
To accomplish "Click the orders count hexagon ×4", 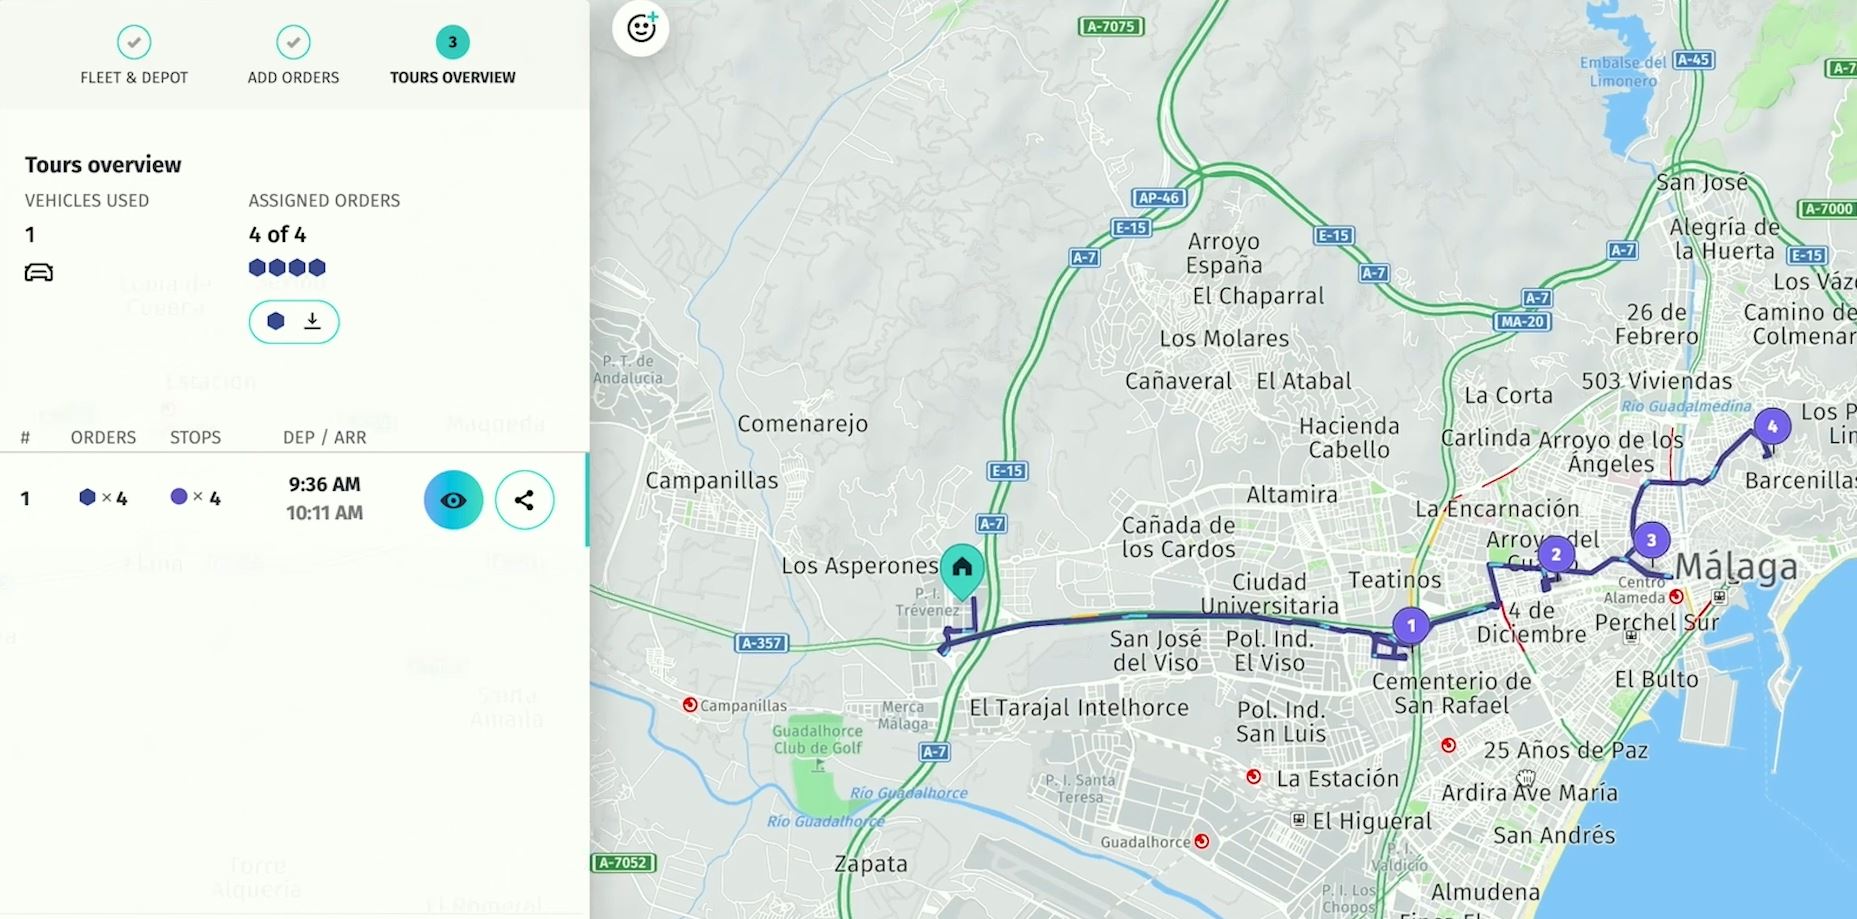I will pos(103,497).
